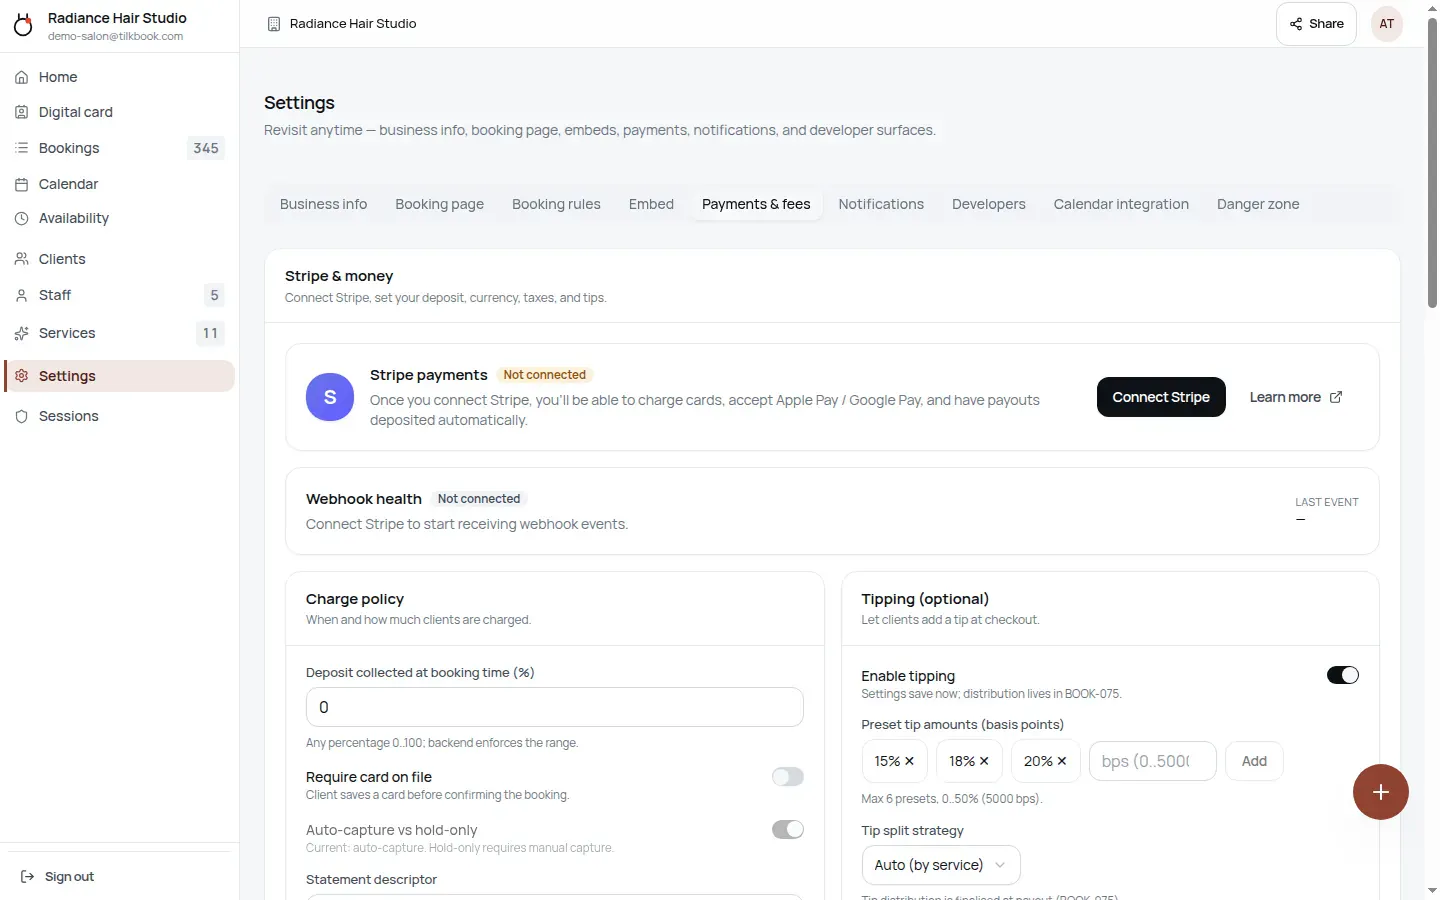This screenshot has height=900, width=1440.
Task: Click 'Max 6 presets' helper text
Action: tap(952, 799)
